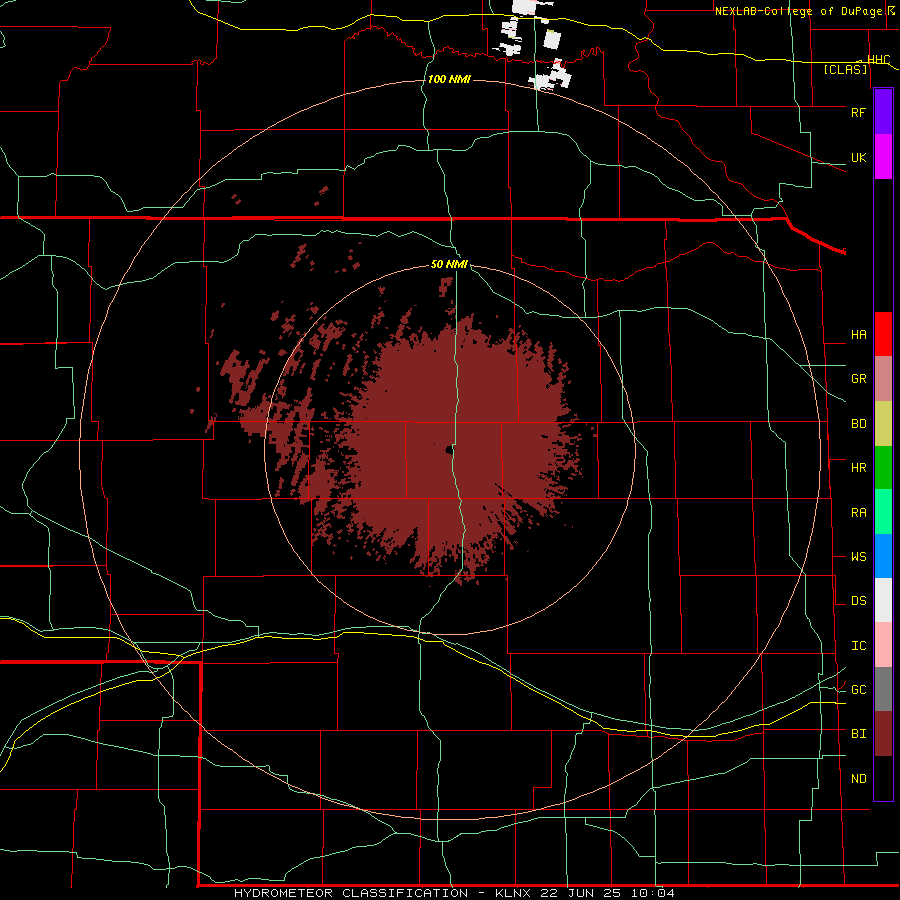Click the KLNX radar site center dot
Image resolution: width=900 pixels, height=900 pixels.
pyautogui.click(x=449, y=449)
